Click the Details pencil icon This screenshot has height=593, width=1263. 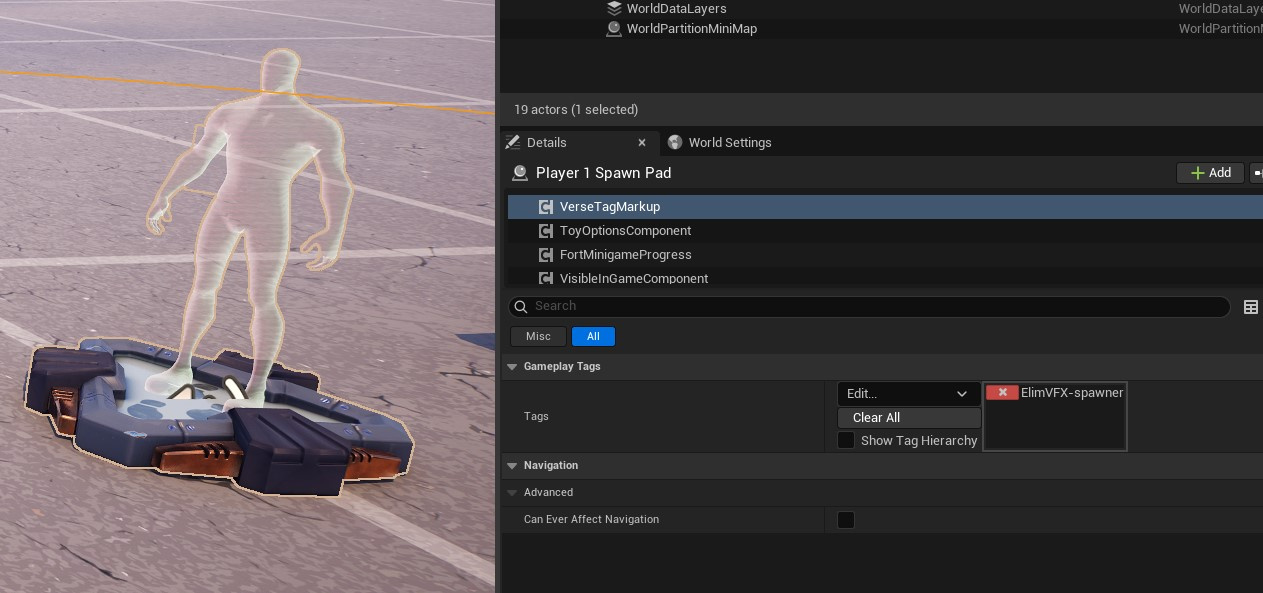[x=513, y=142]
